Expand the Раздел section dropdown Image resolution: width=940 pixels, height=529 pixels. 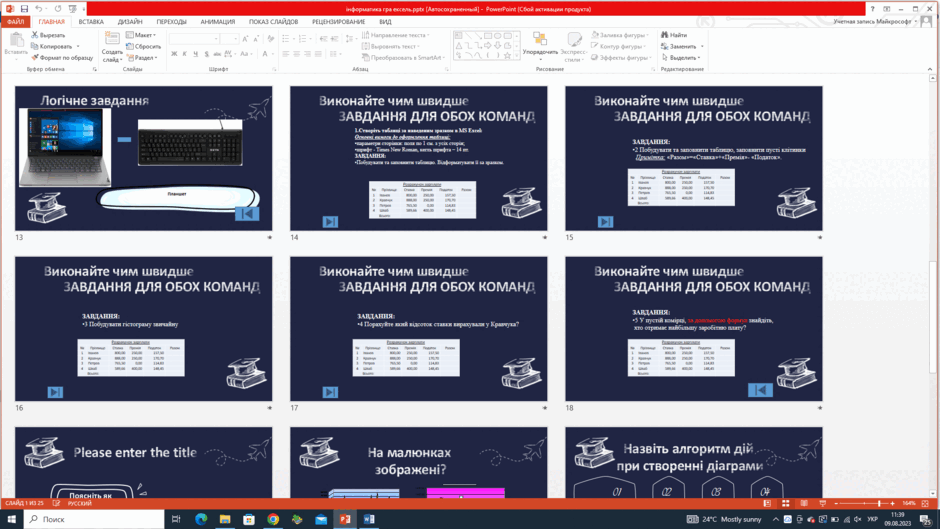pyautogui.click(x=142, y=58)
